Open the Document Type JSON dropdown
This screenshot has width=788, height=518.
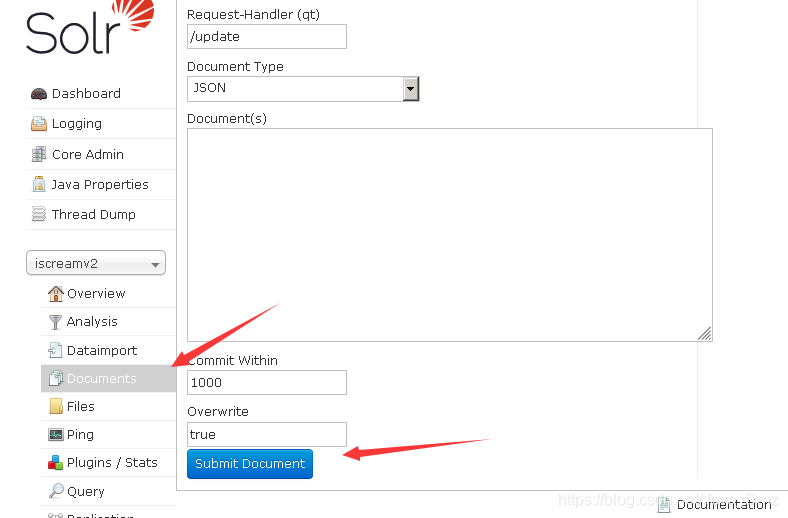click(303, 89)
